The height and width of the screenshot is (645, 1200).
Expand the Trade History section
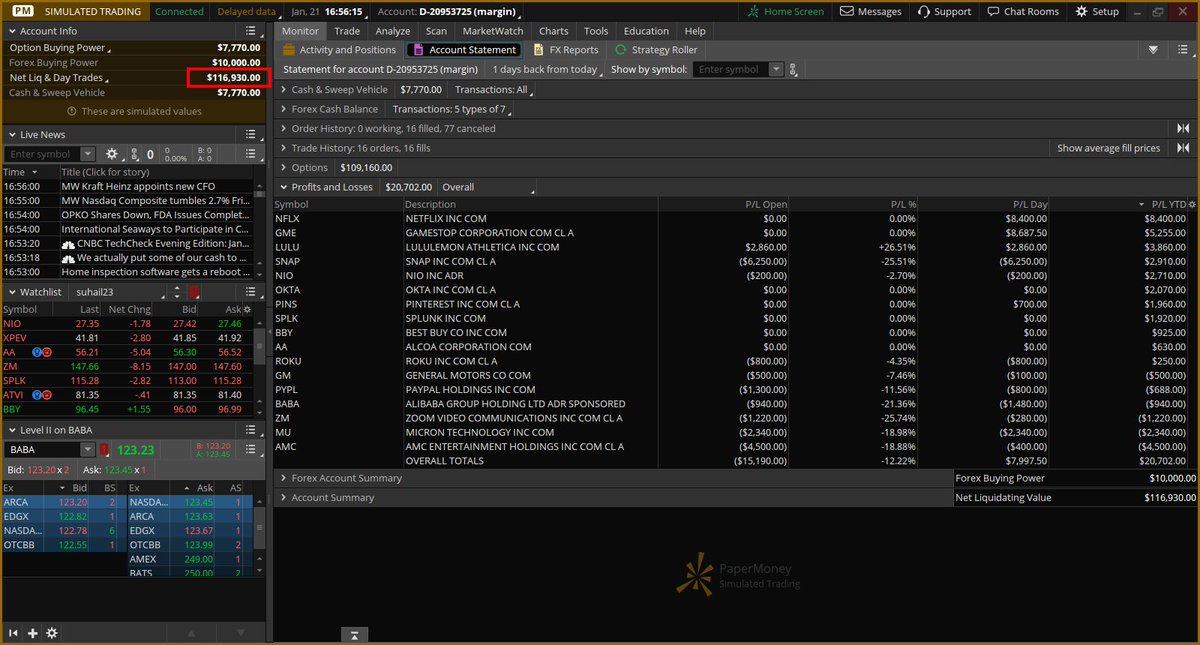point(284,148)
